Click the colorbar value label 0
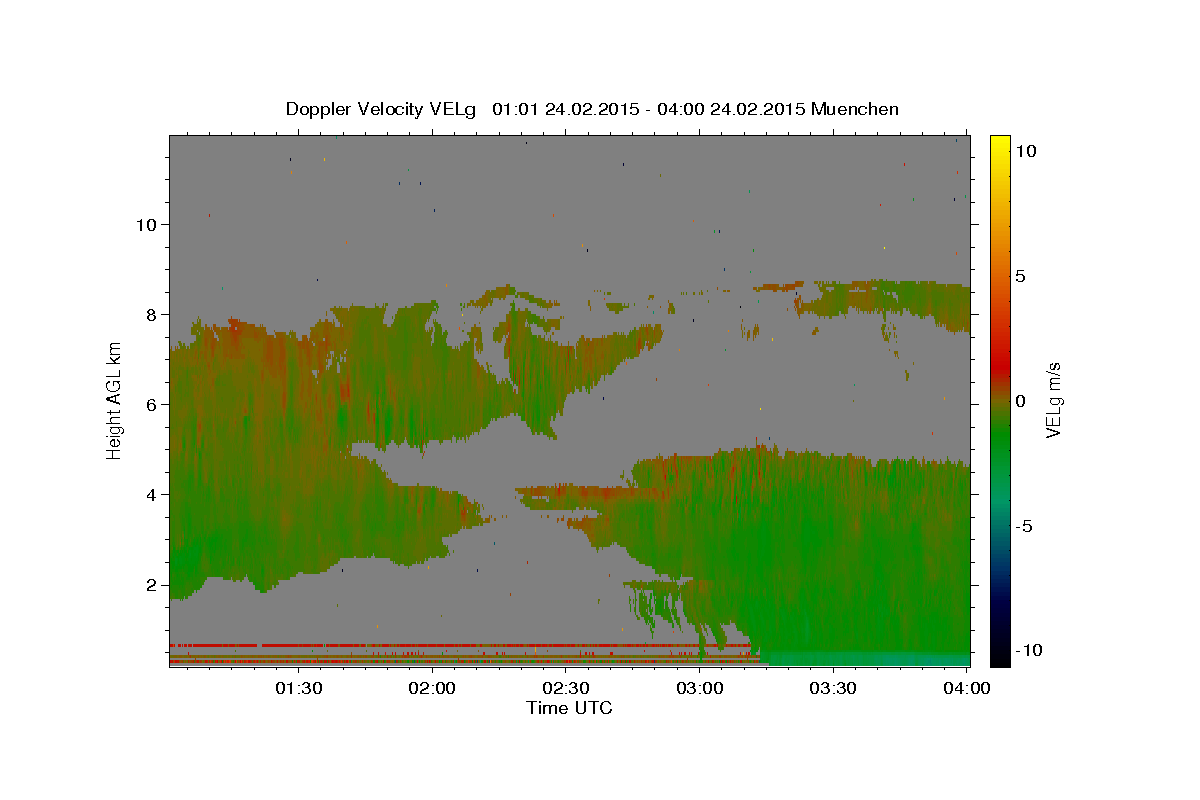This screenshot has height=800, width=1200. 1020,401
